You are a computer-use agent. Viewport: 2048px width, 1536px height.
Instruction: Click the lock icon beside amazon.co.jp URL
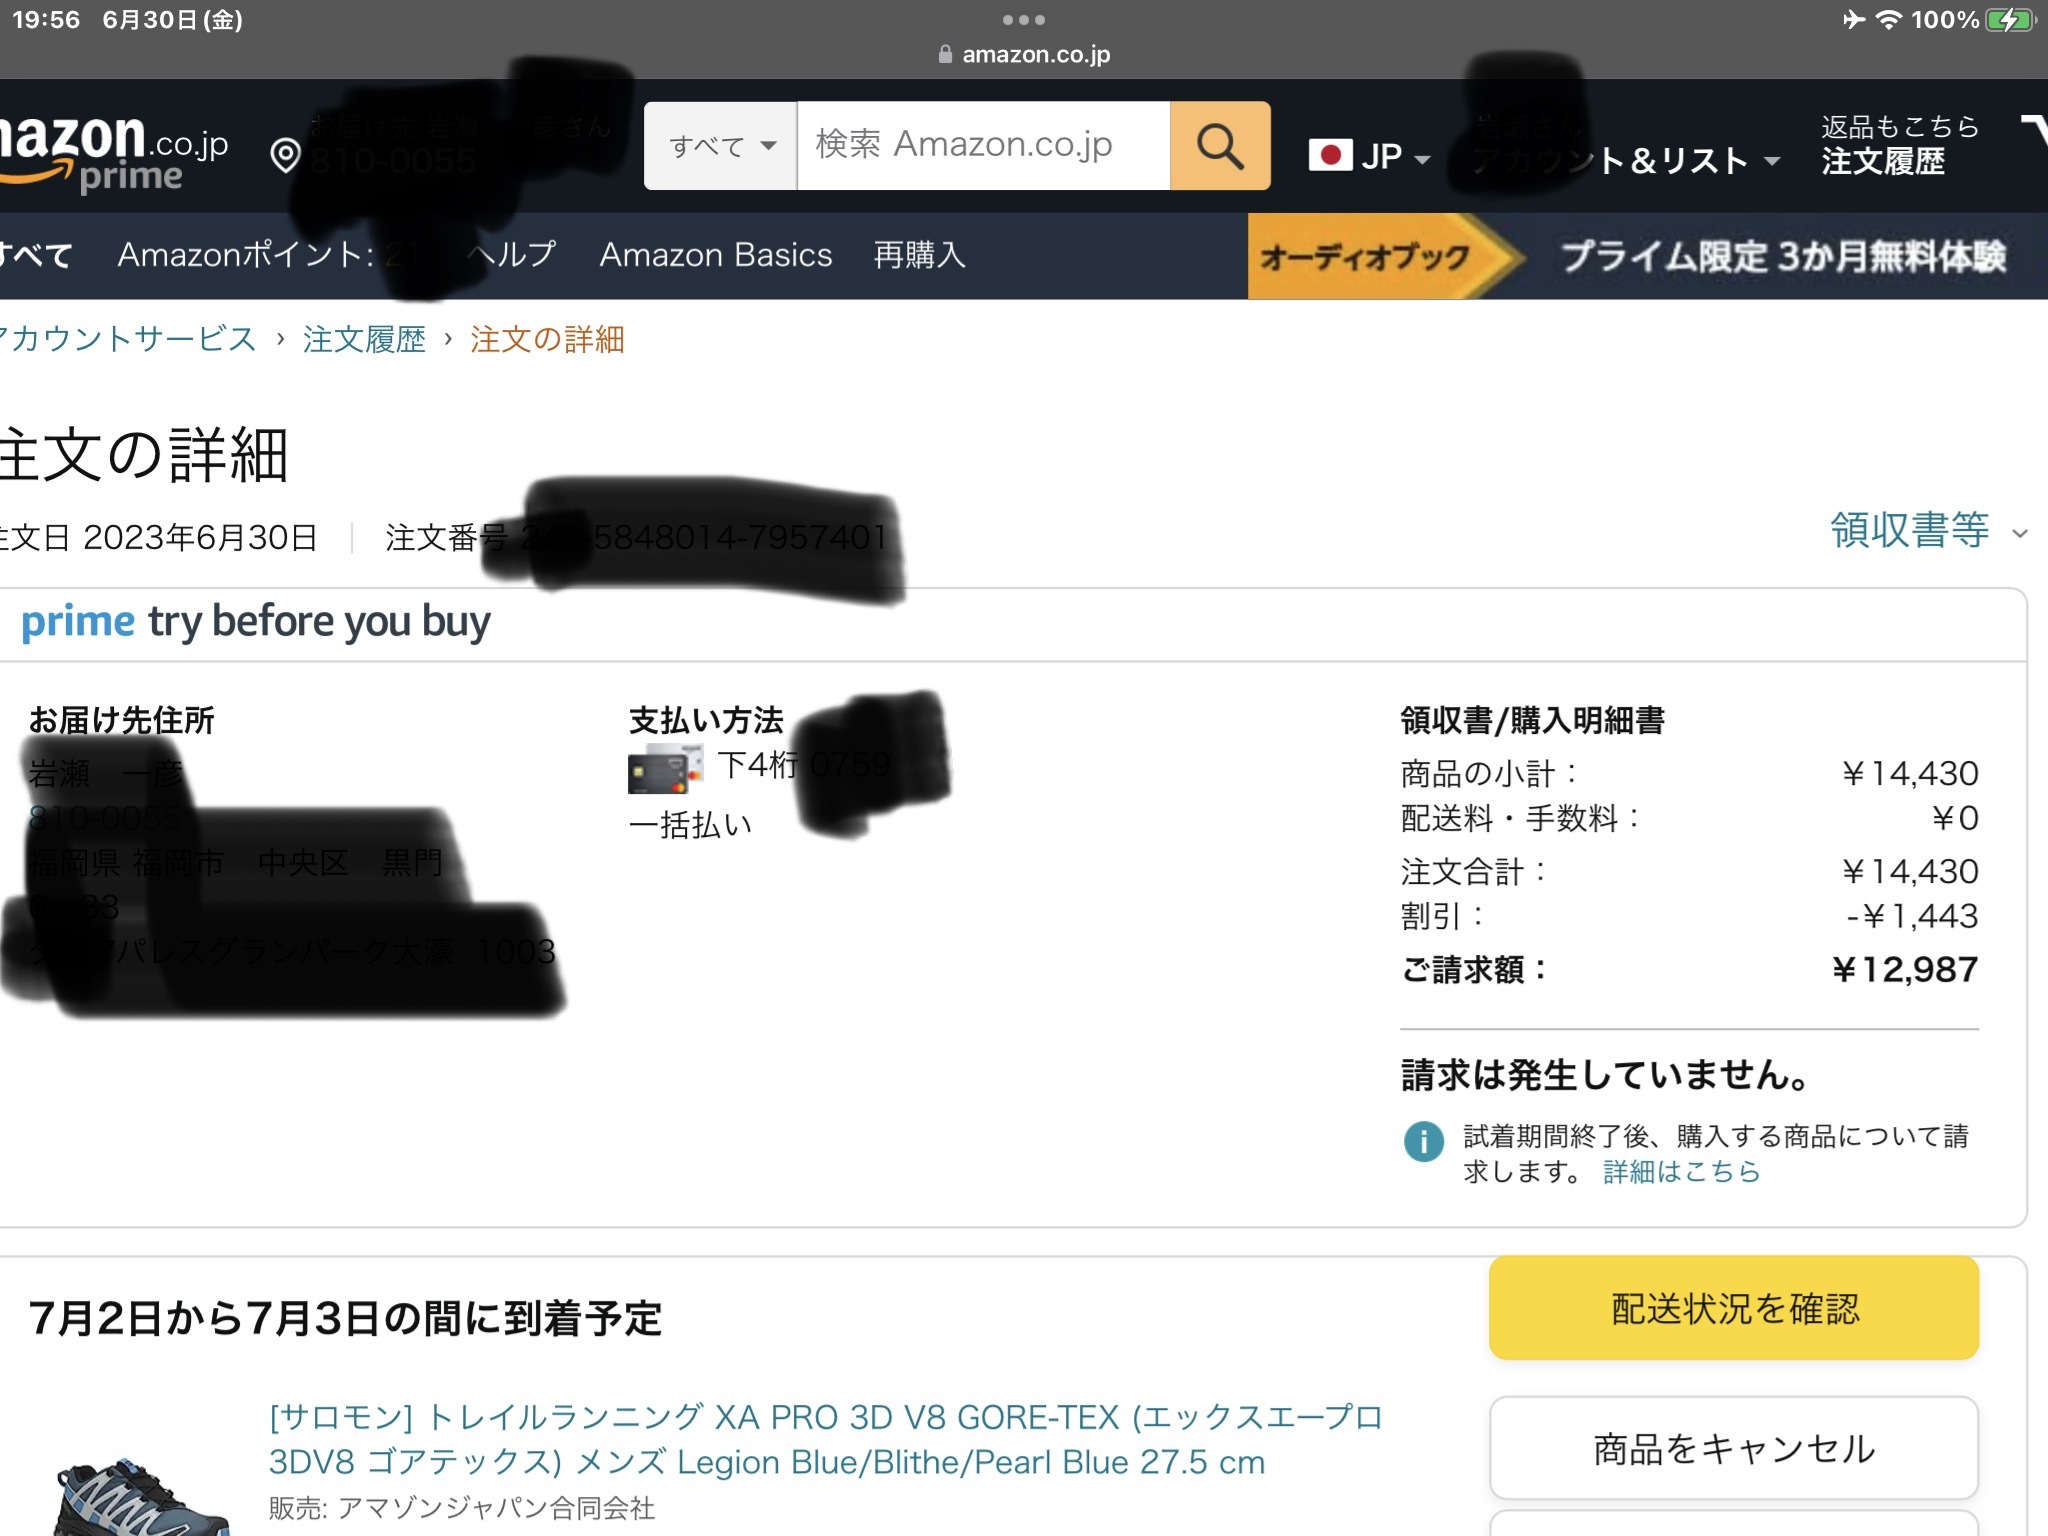[x=945, y=55]
